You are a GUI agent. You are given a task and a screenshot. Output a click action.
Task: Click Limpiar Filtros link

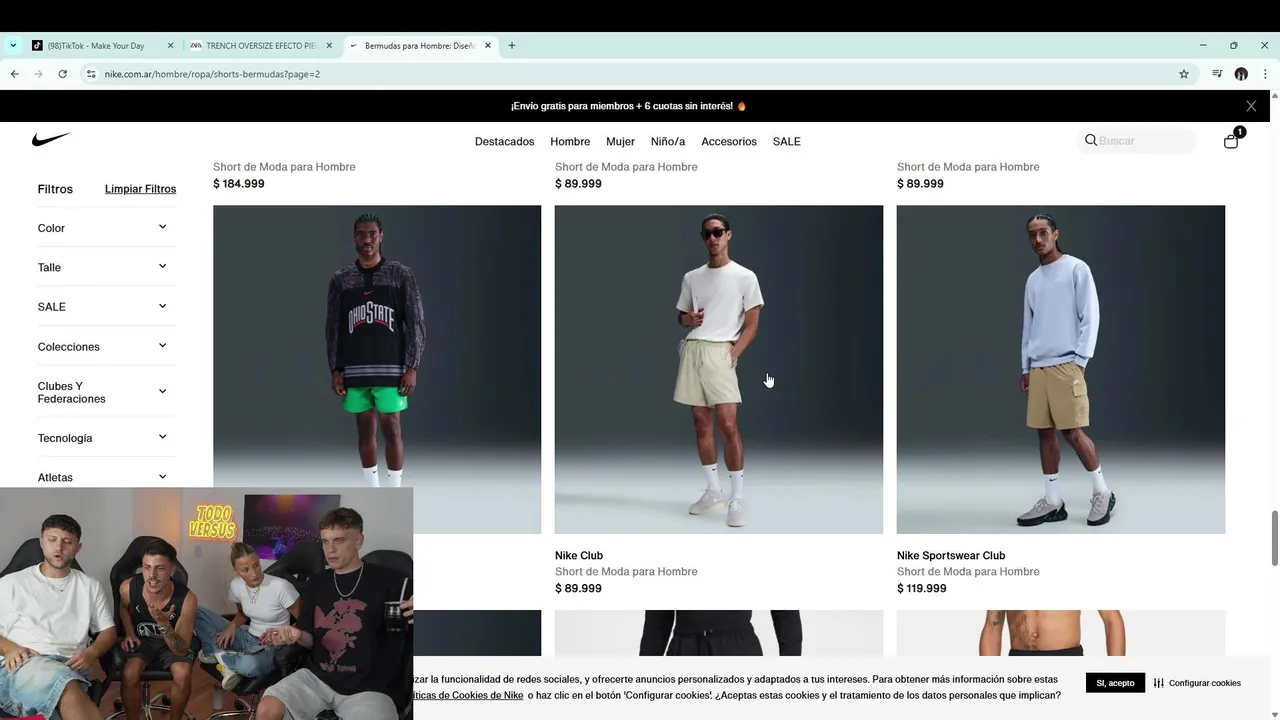[x=140, y=189]
